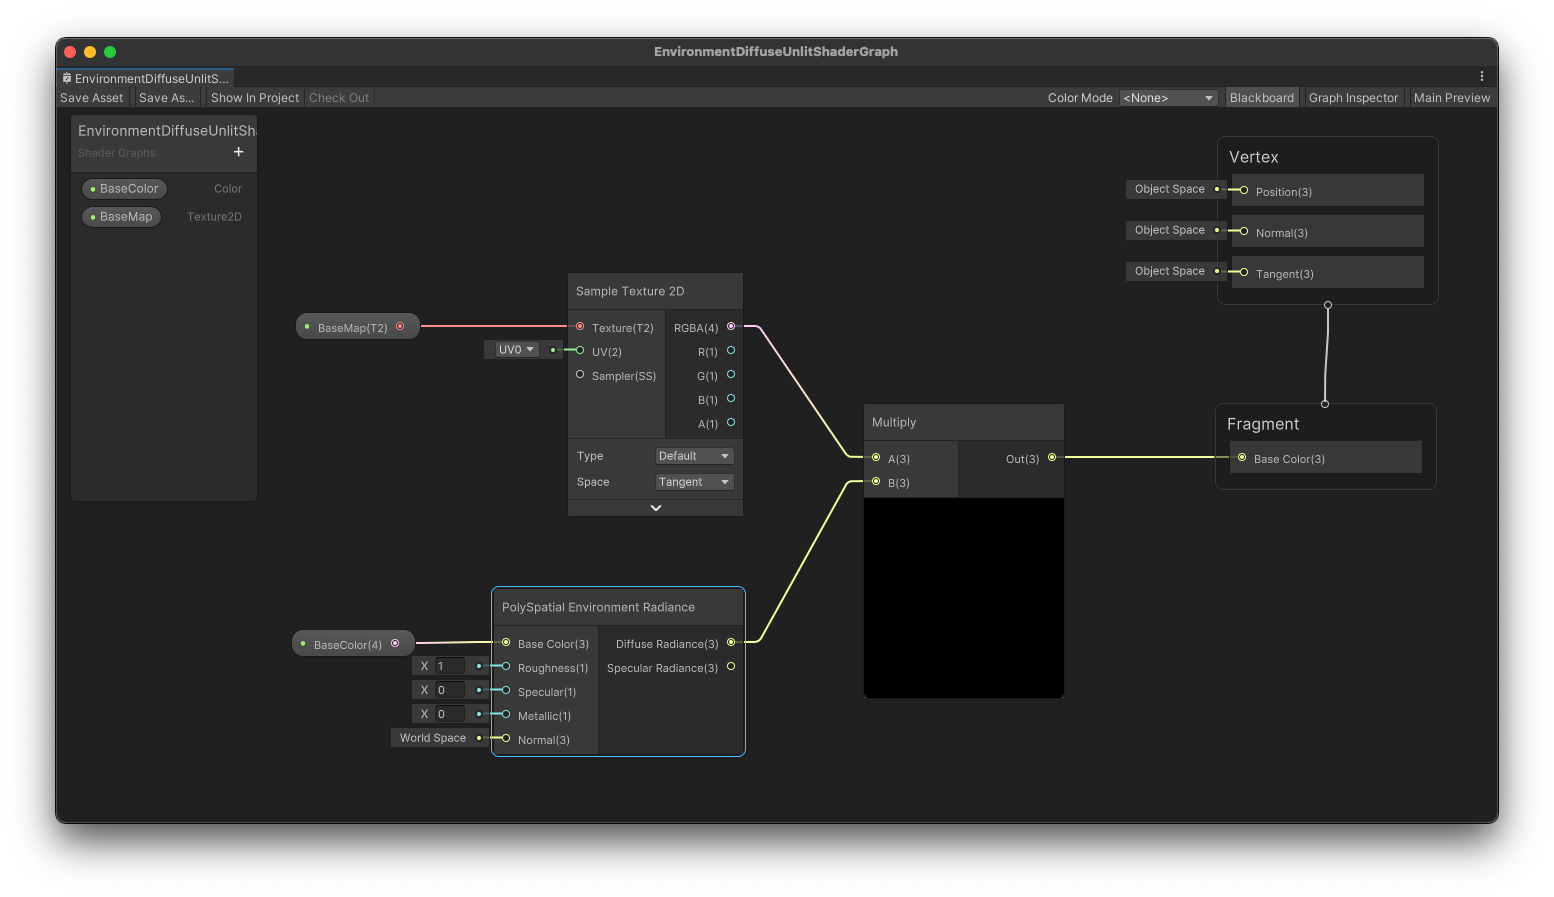Click the Roughness(1) input port
This screenshot has width=1554, height=897.
pos(506,666)
